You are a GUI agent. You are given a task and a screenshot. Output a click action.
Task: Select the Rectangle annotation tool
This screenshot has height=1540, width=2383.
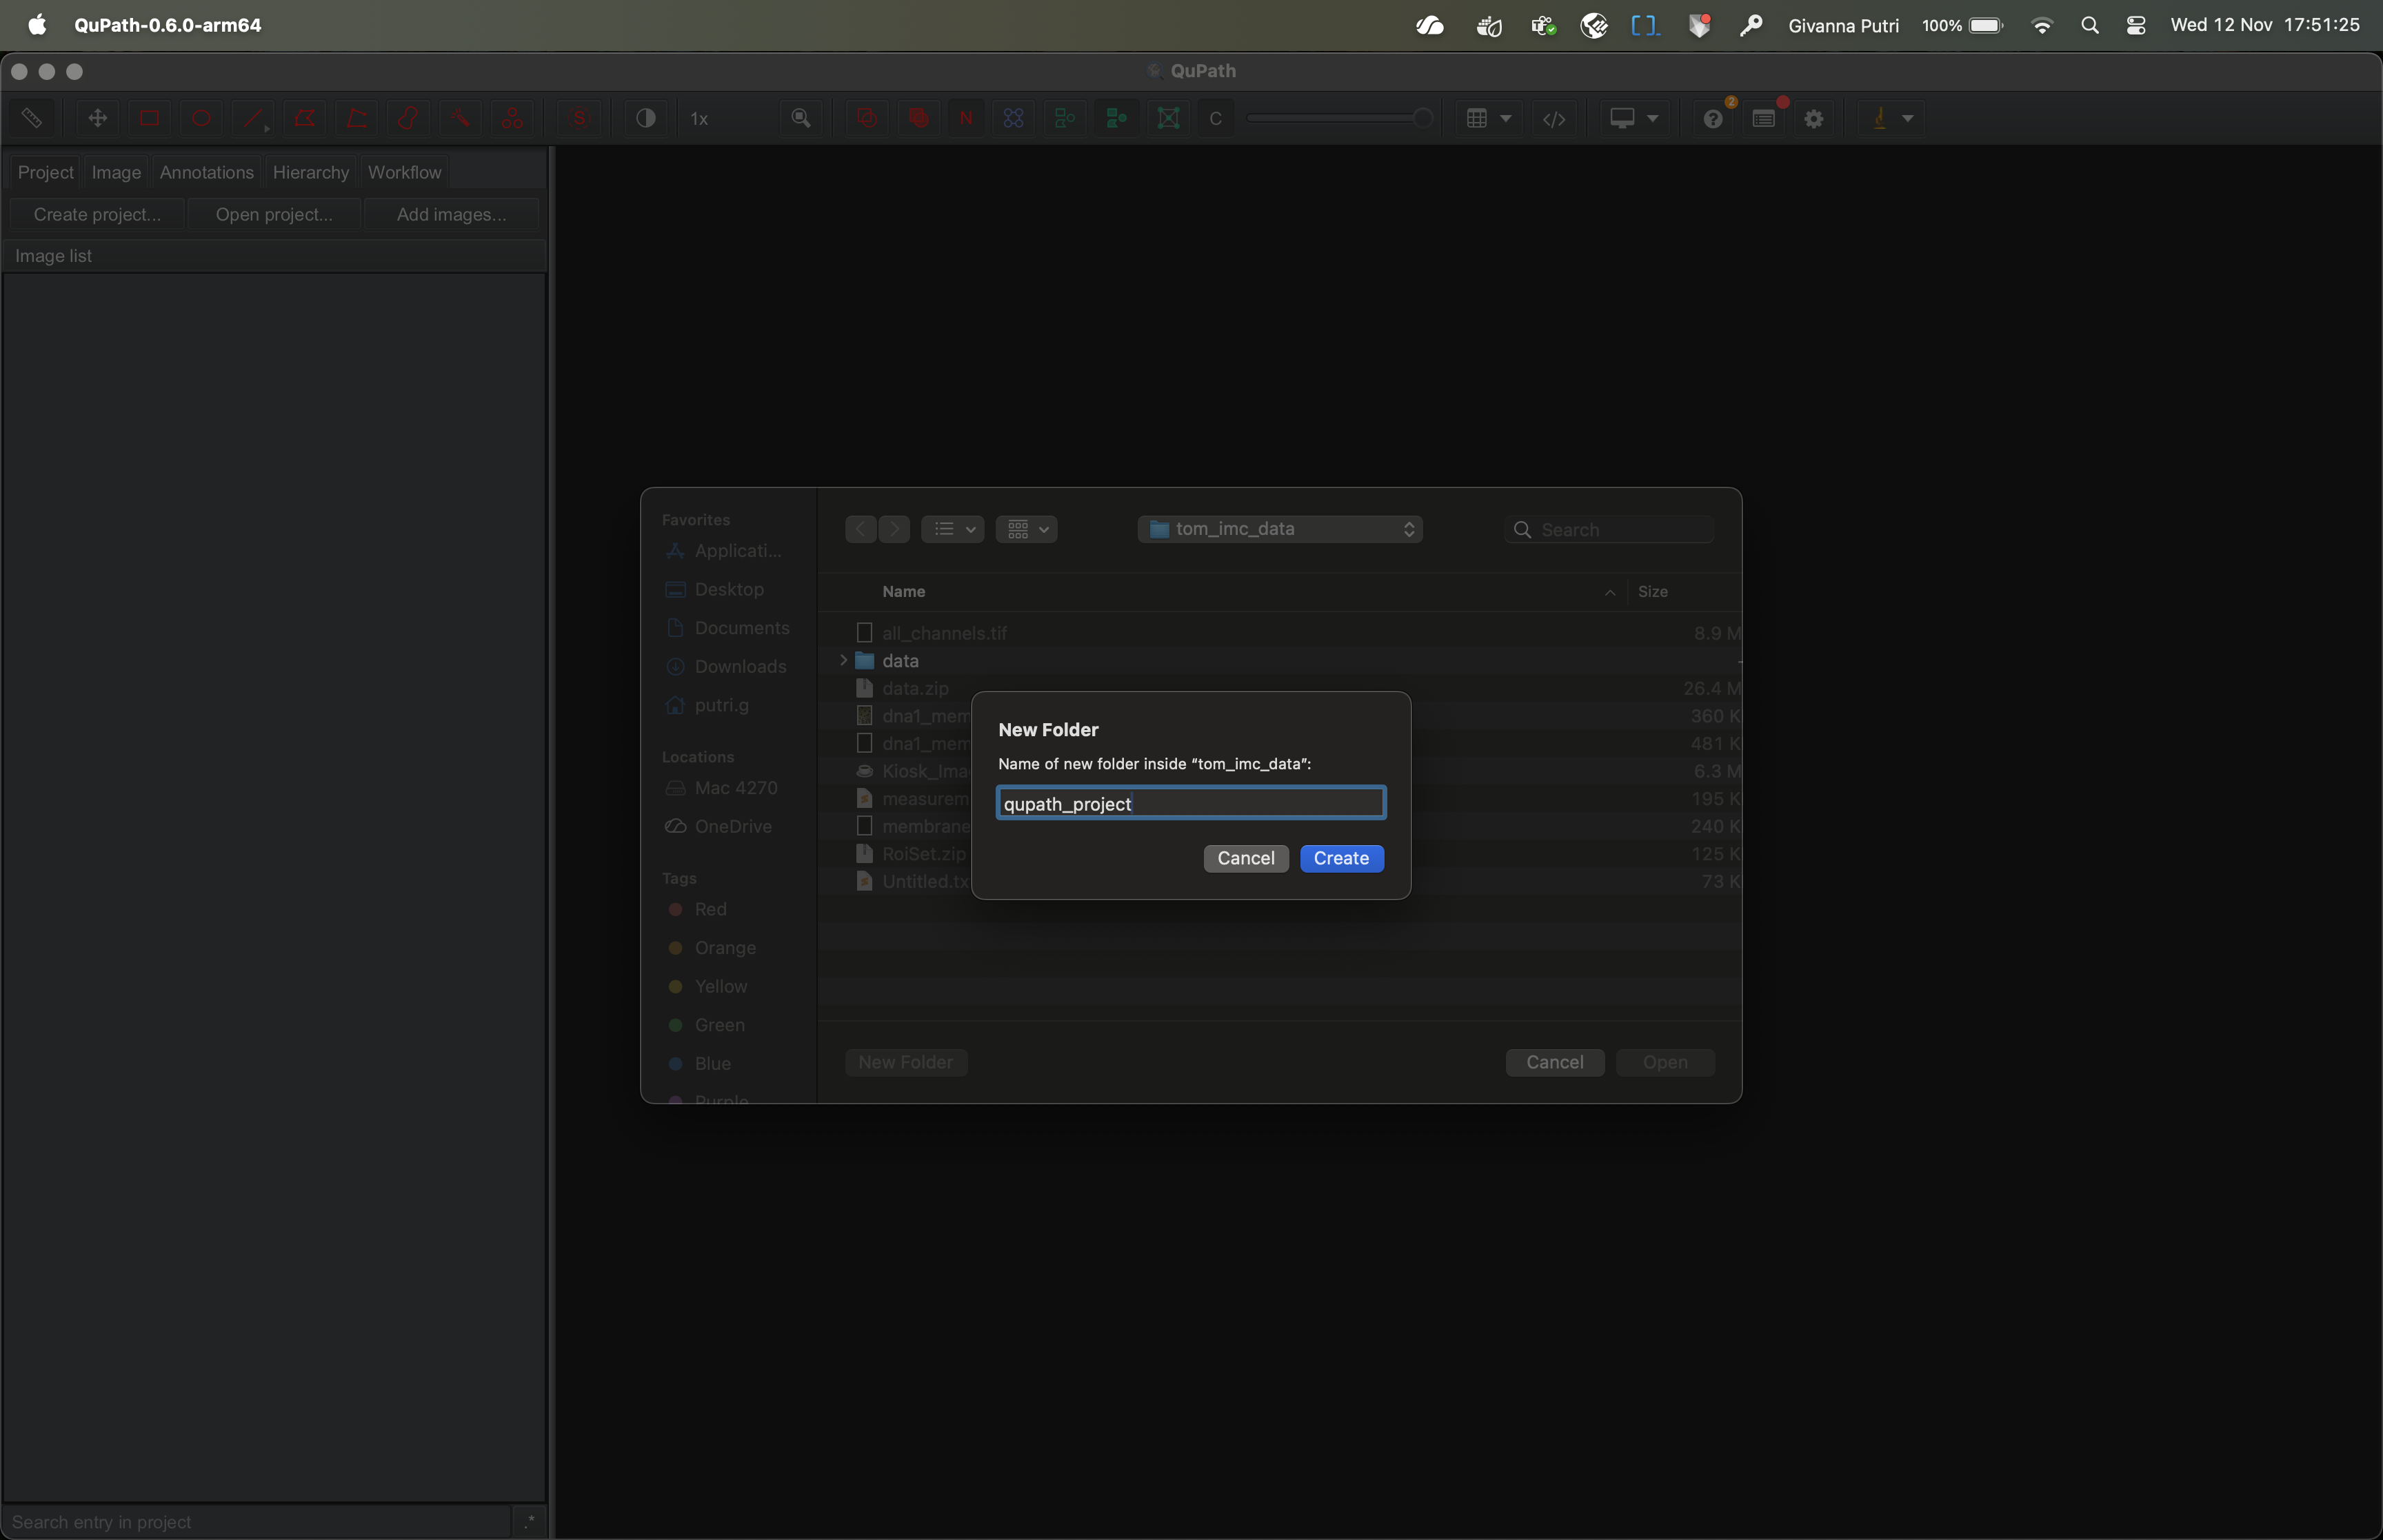point(150,118)
